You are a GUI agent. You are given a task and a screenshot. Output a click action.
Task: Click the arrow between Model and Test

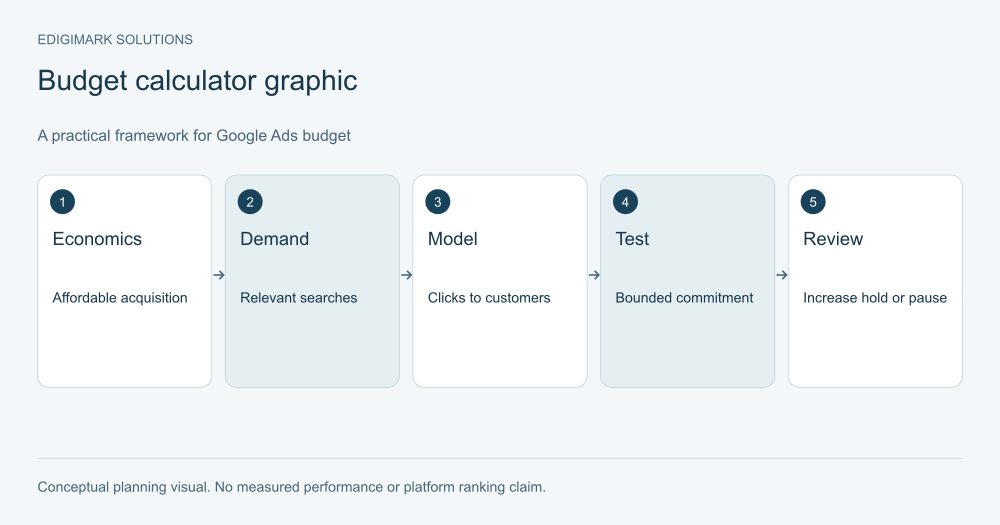pos(594,275)
